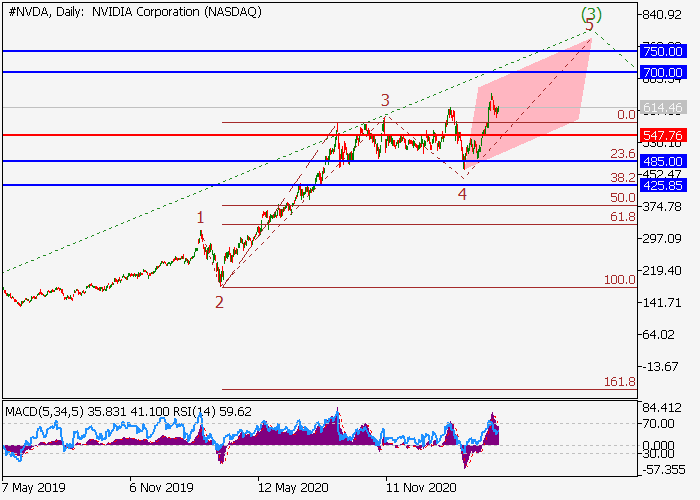Image resolution: width=700 pixels, height=500 pixels.
Task: Click the Elliott wave label 5
Action: pos(590,25)
